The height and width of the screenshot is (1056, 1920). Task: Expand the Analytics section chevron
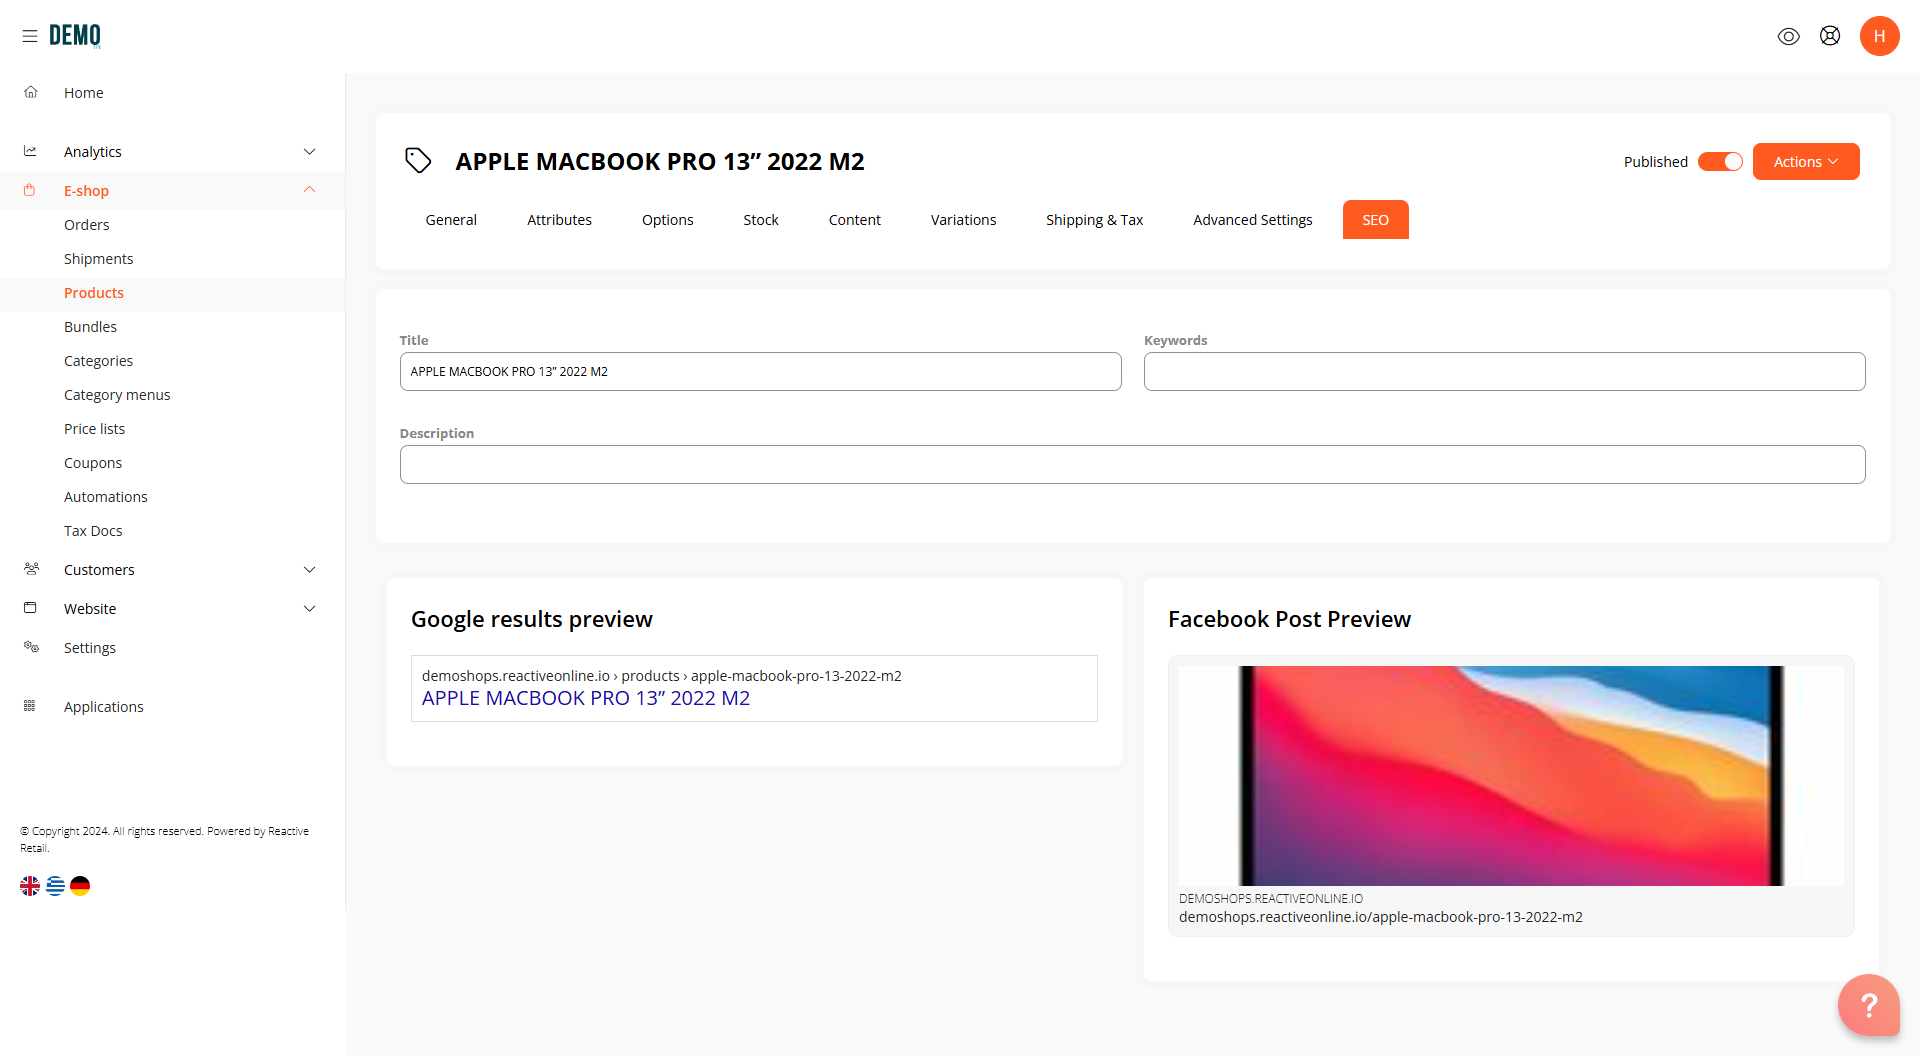pyautogui.click(x=310, y=151)
